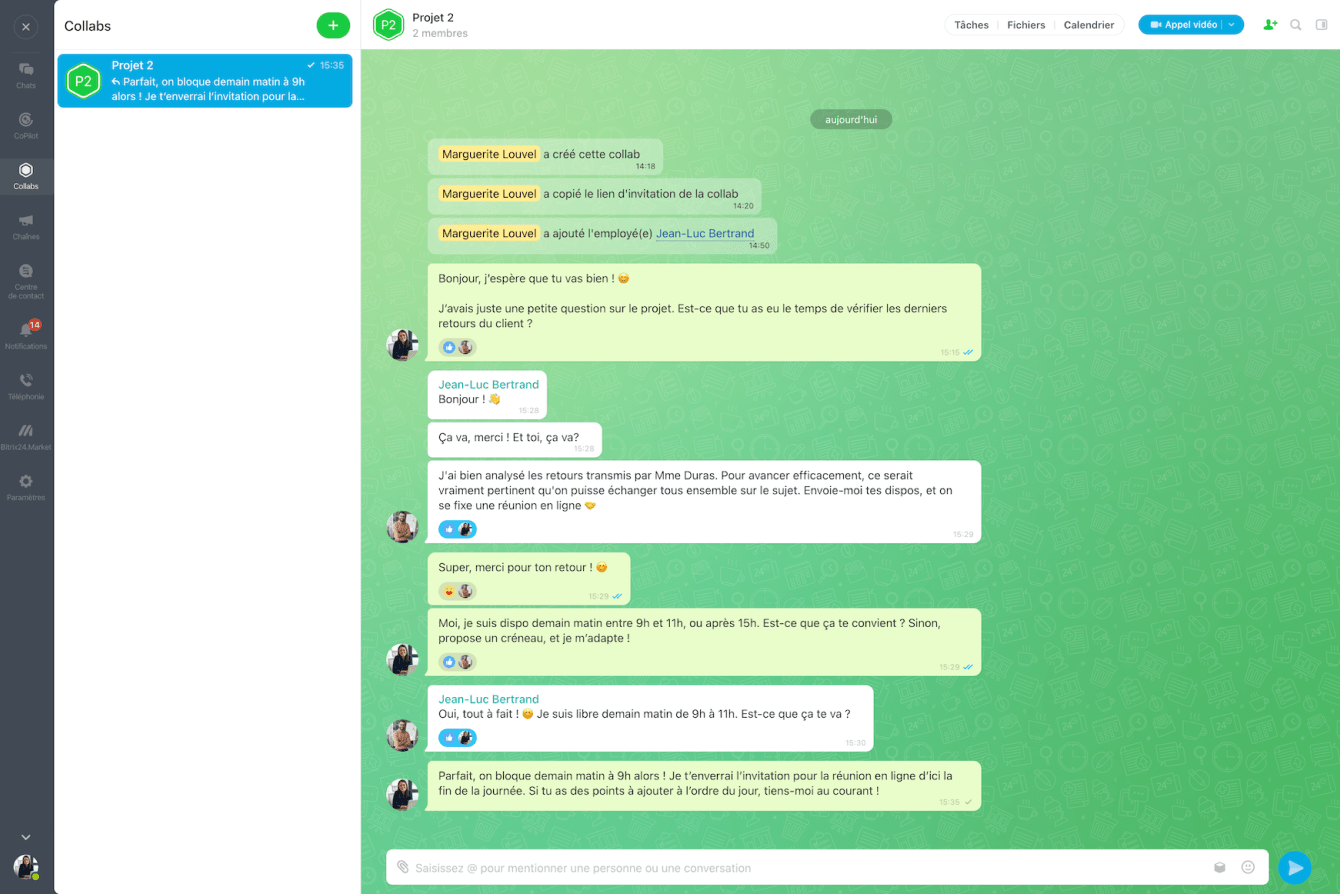The height and width of the screenshot is (894, 1340).
Task: Open Paramètres gear icon
Action: coord(26,487)
